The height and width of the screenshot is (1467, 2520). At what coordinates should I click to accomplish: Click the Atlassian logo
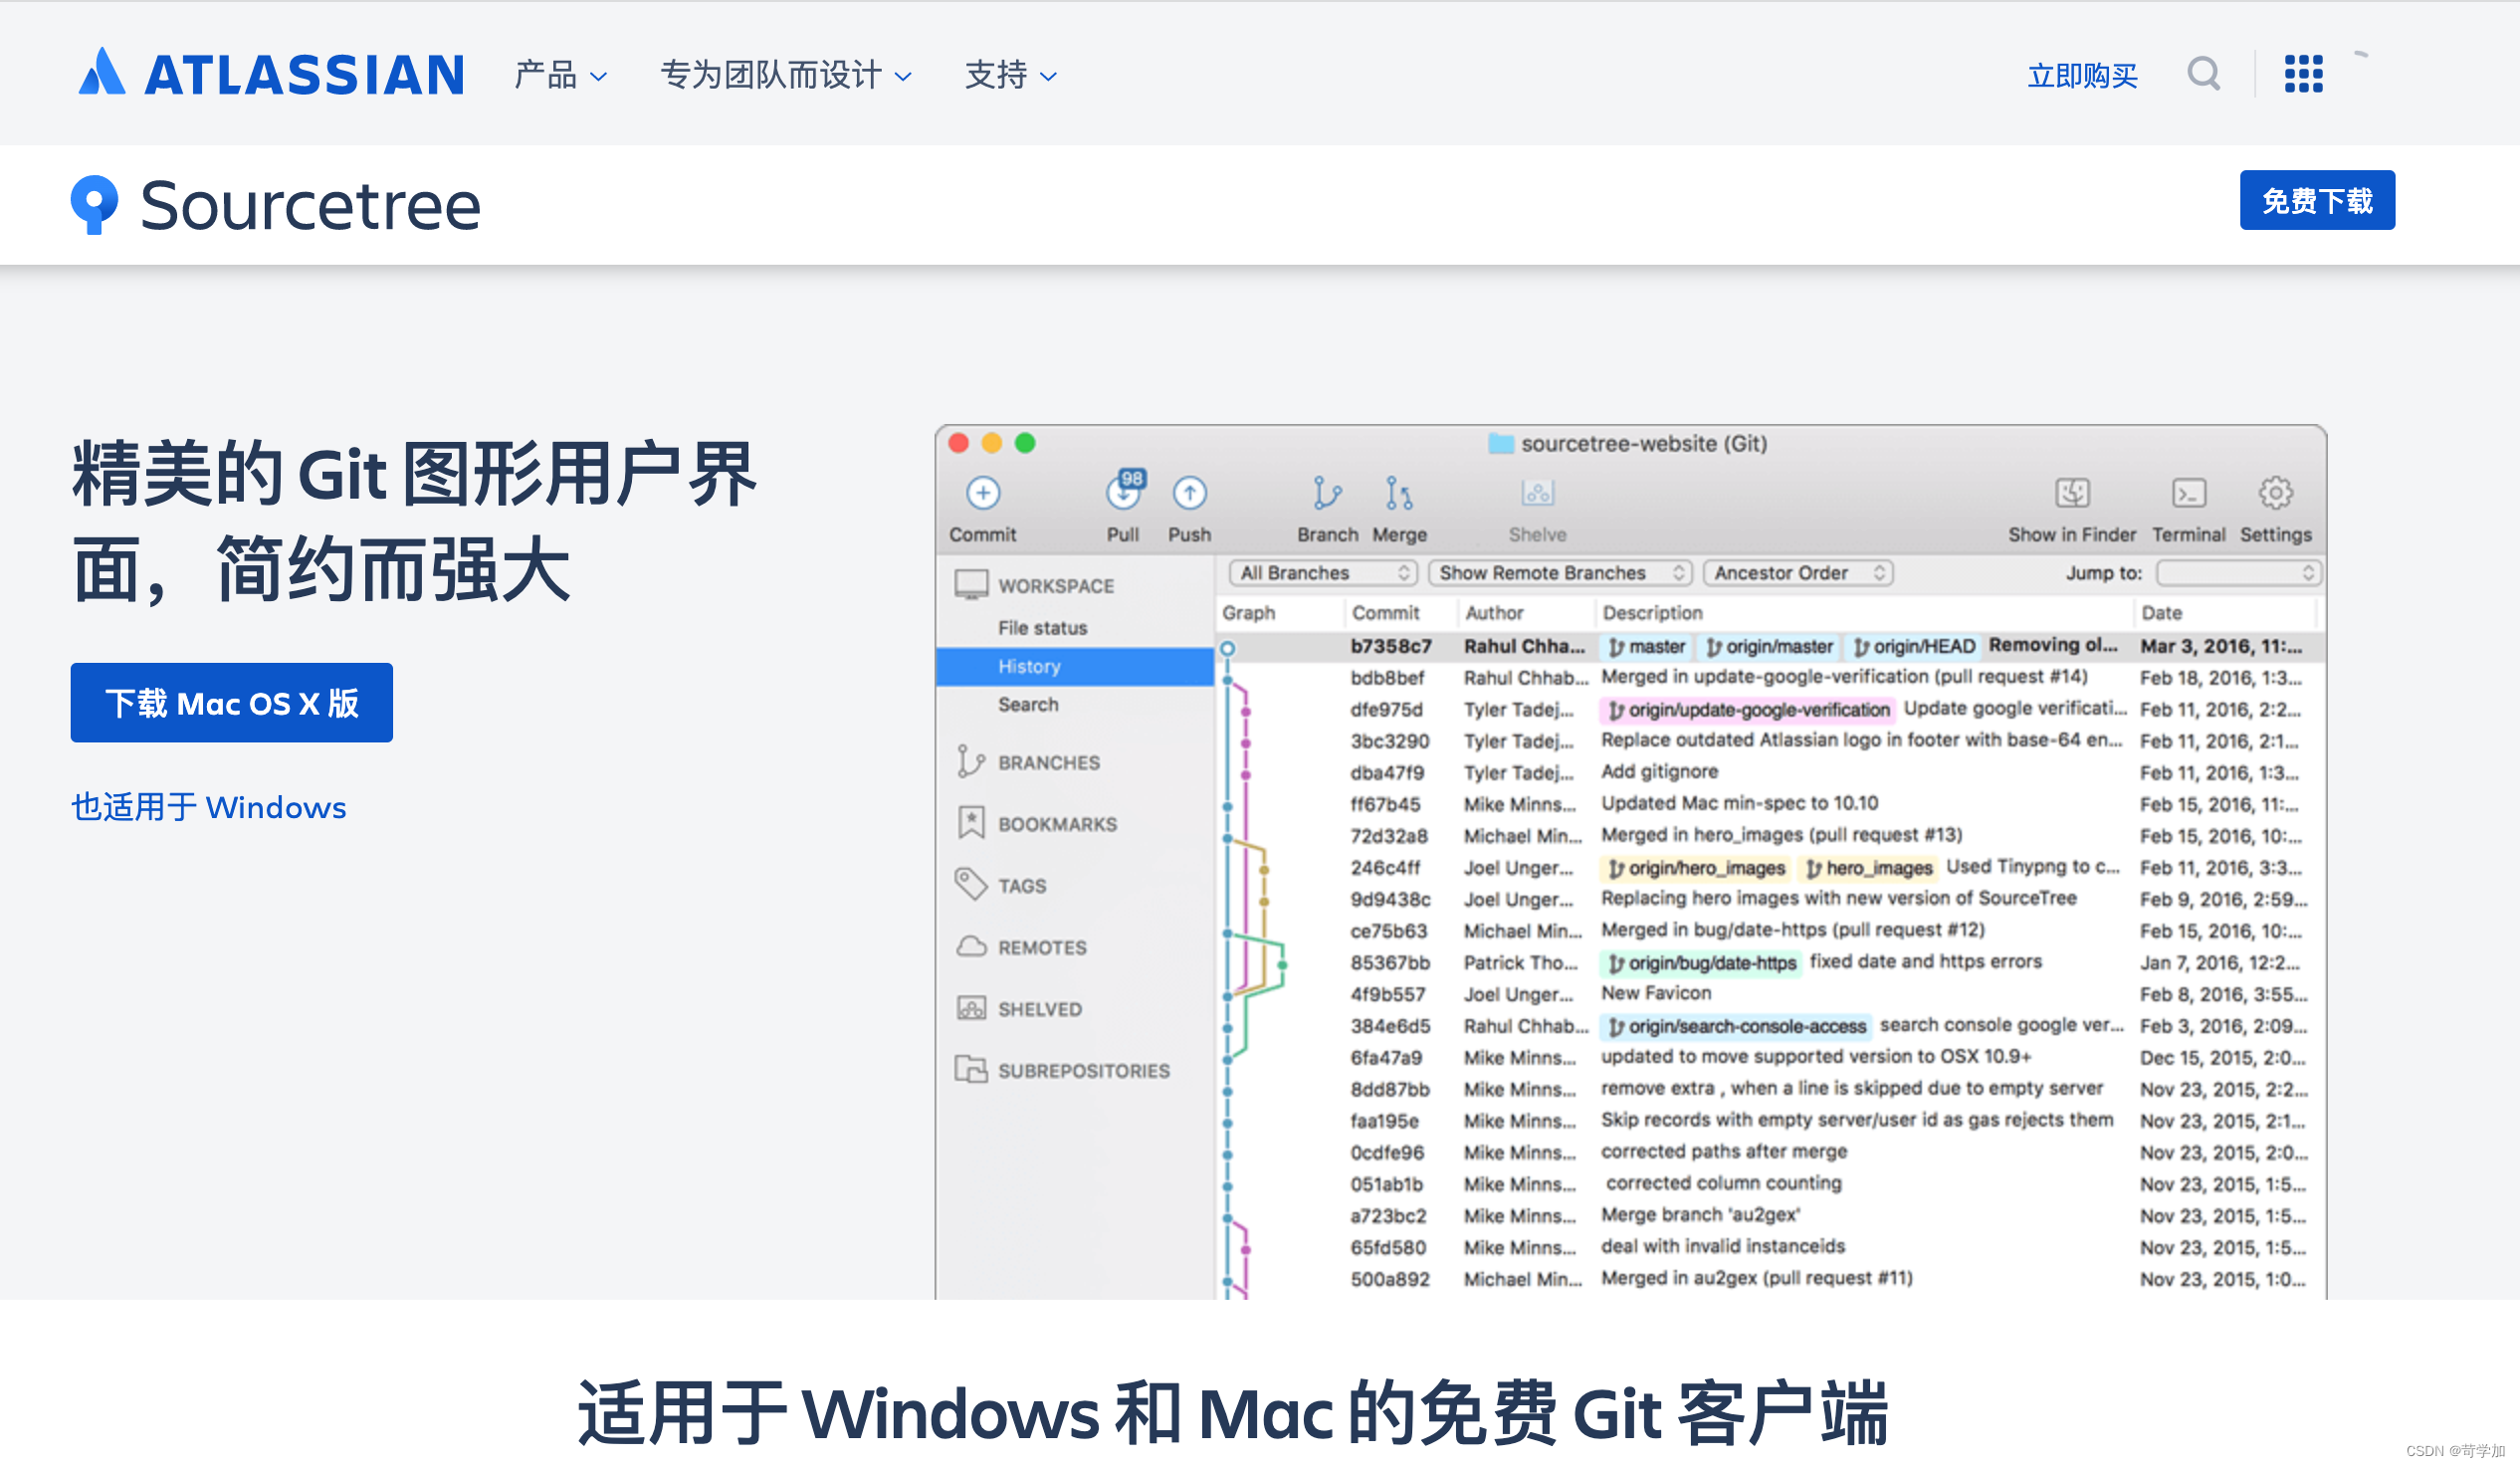[272, 73]
